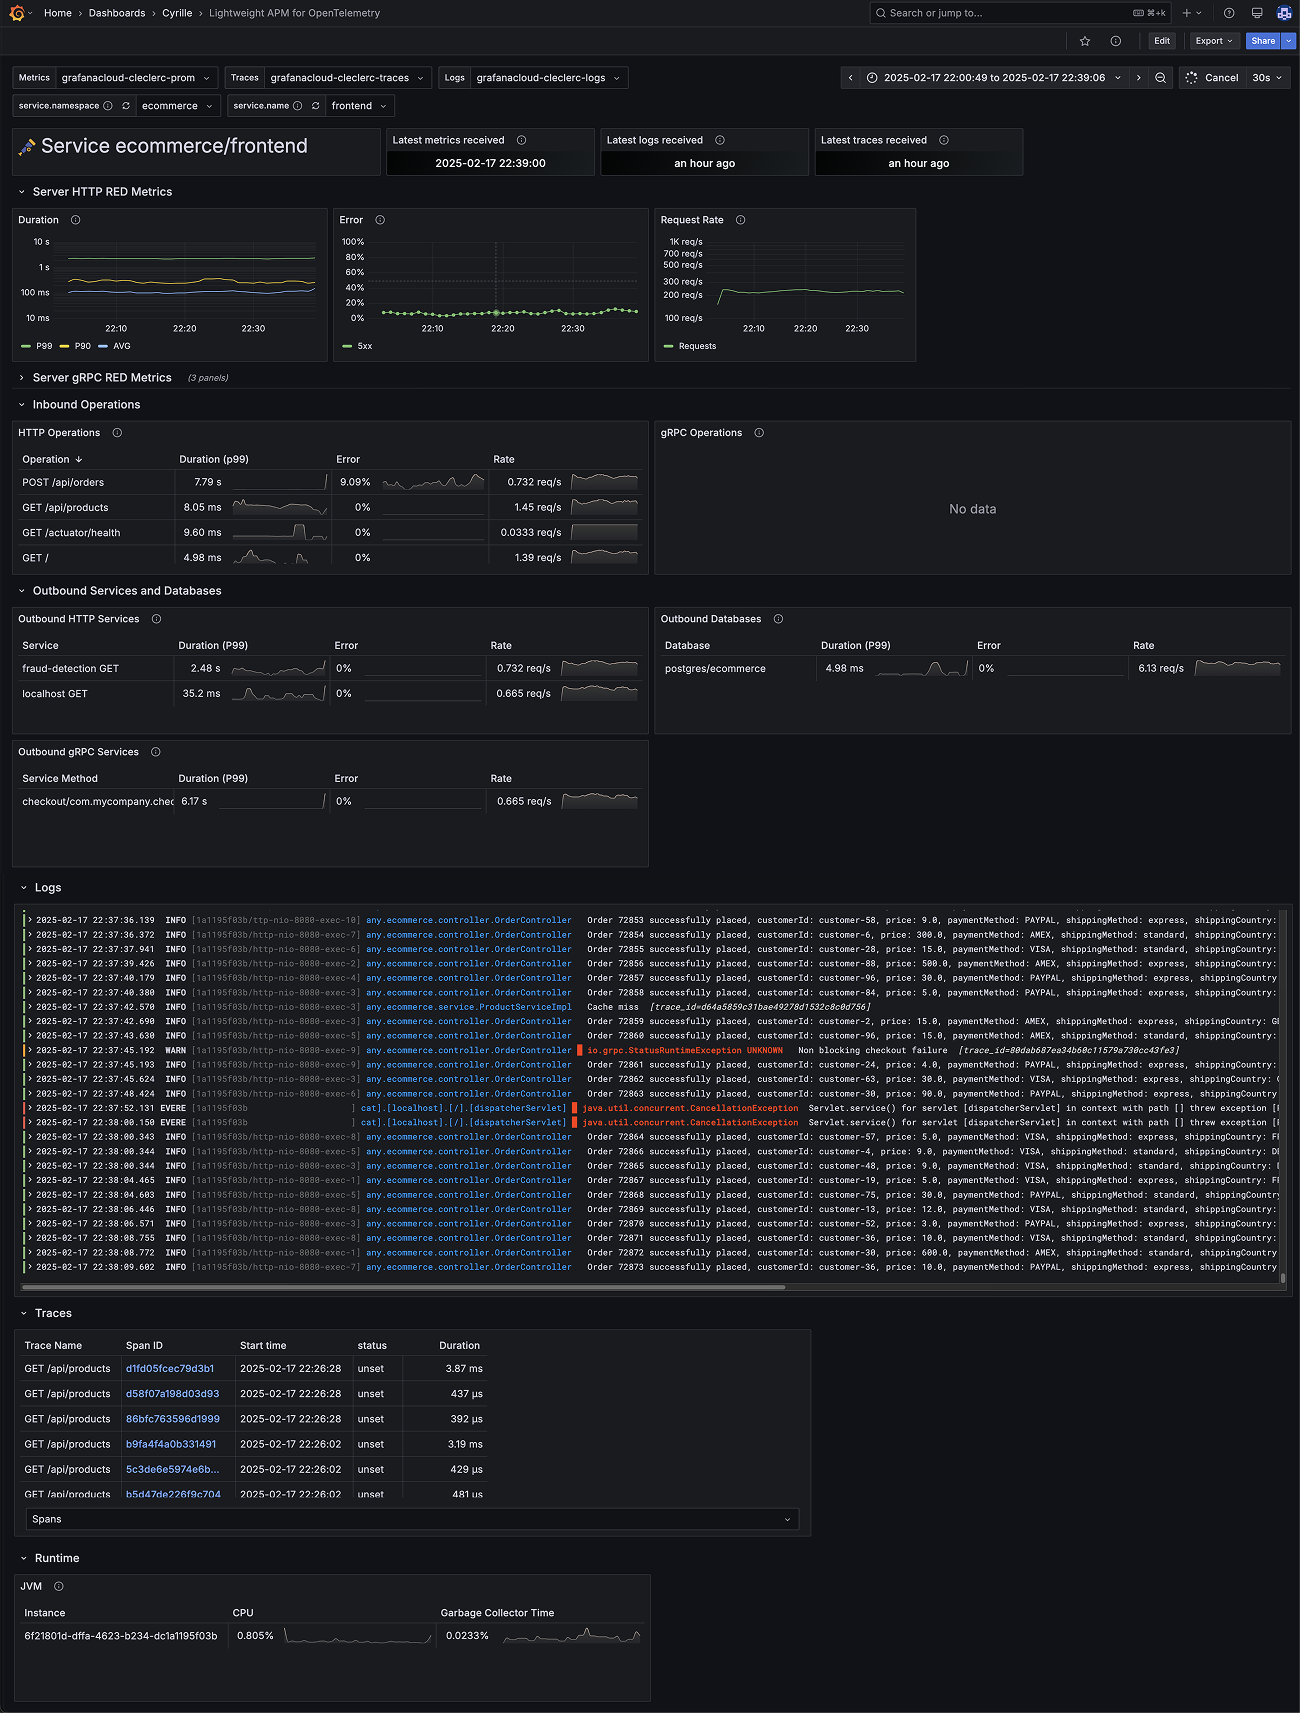Open the 30s refresh interval dropdown
The height and width of the screenshot is (1713, 1300).
point(1267,78)
